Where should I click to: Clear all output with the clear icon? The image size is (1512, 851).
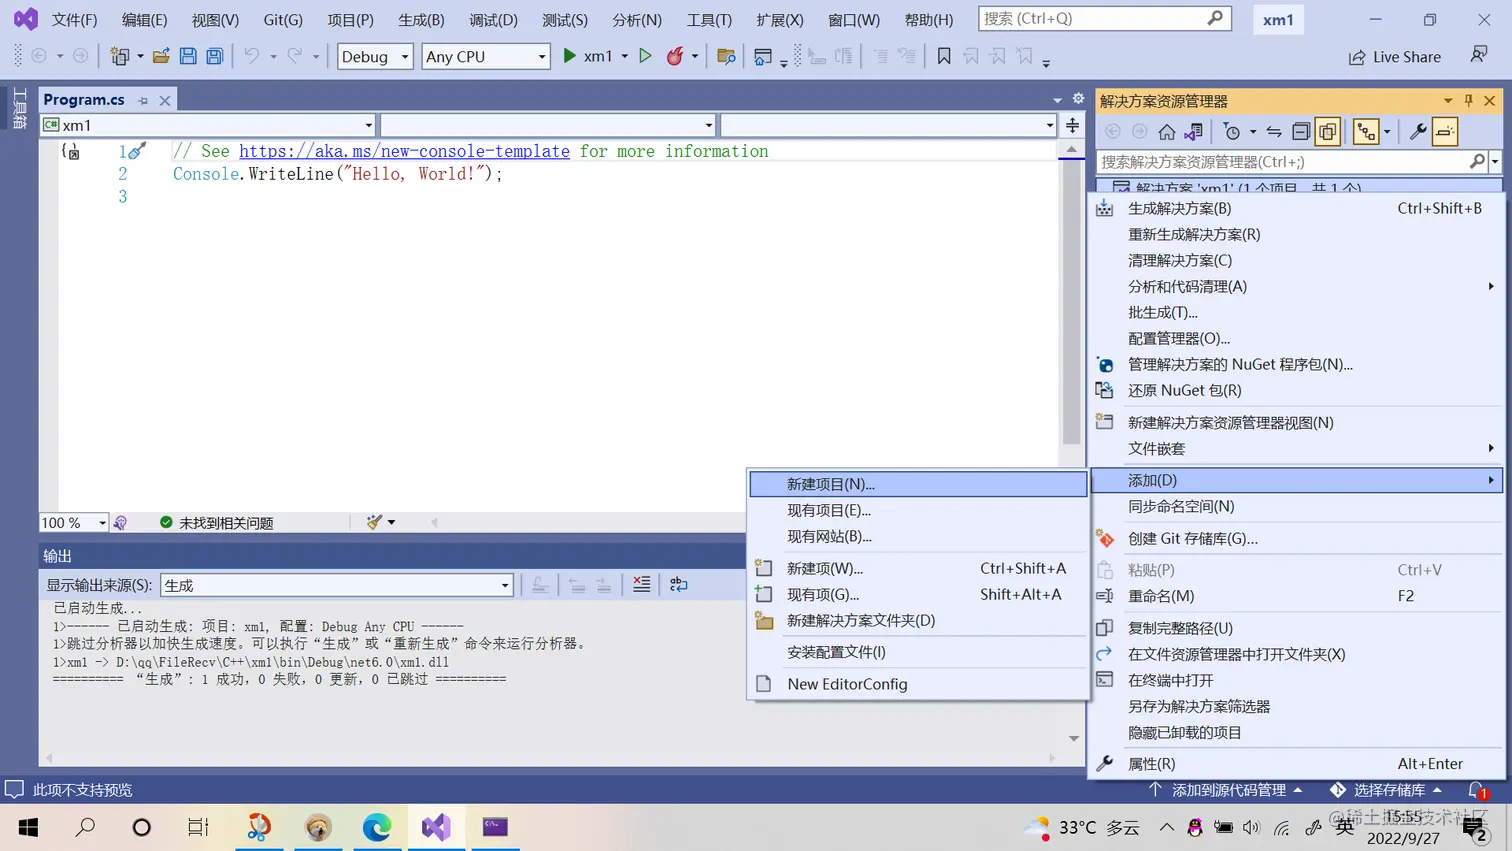(642, 585)
